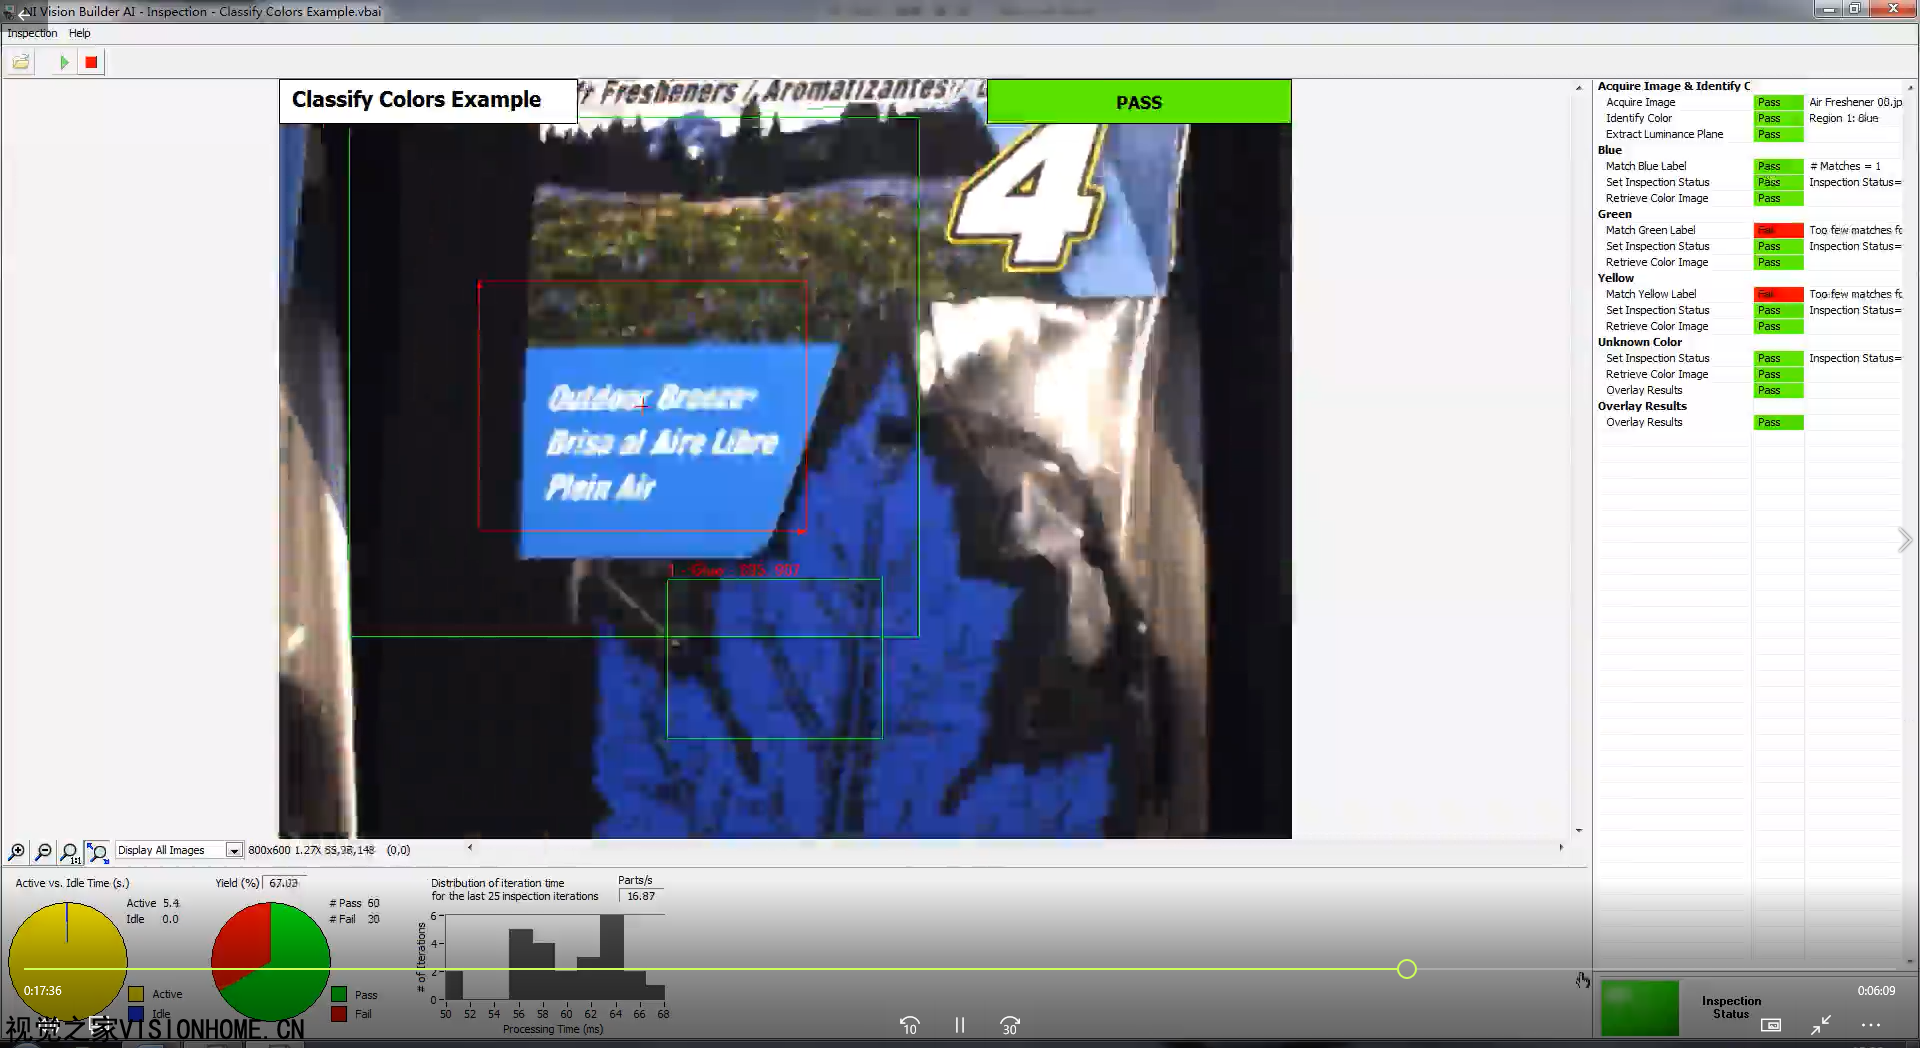Exit fullscreen with the collapse arrows icon
Image resolution: width=1920 pixels, height=1048 pixels.
pyautogui.click(x=1820, y=1025)
